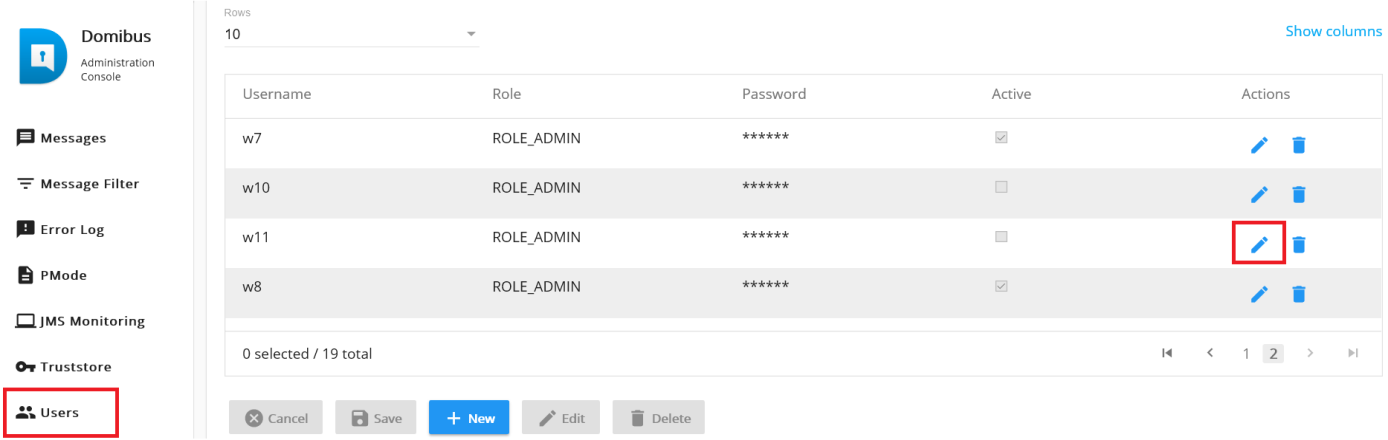Sort by Password column header
This screenshot has width=1388, height=440.
[774, 94]
